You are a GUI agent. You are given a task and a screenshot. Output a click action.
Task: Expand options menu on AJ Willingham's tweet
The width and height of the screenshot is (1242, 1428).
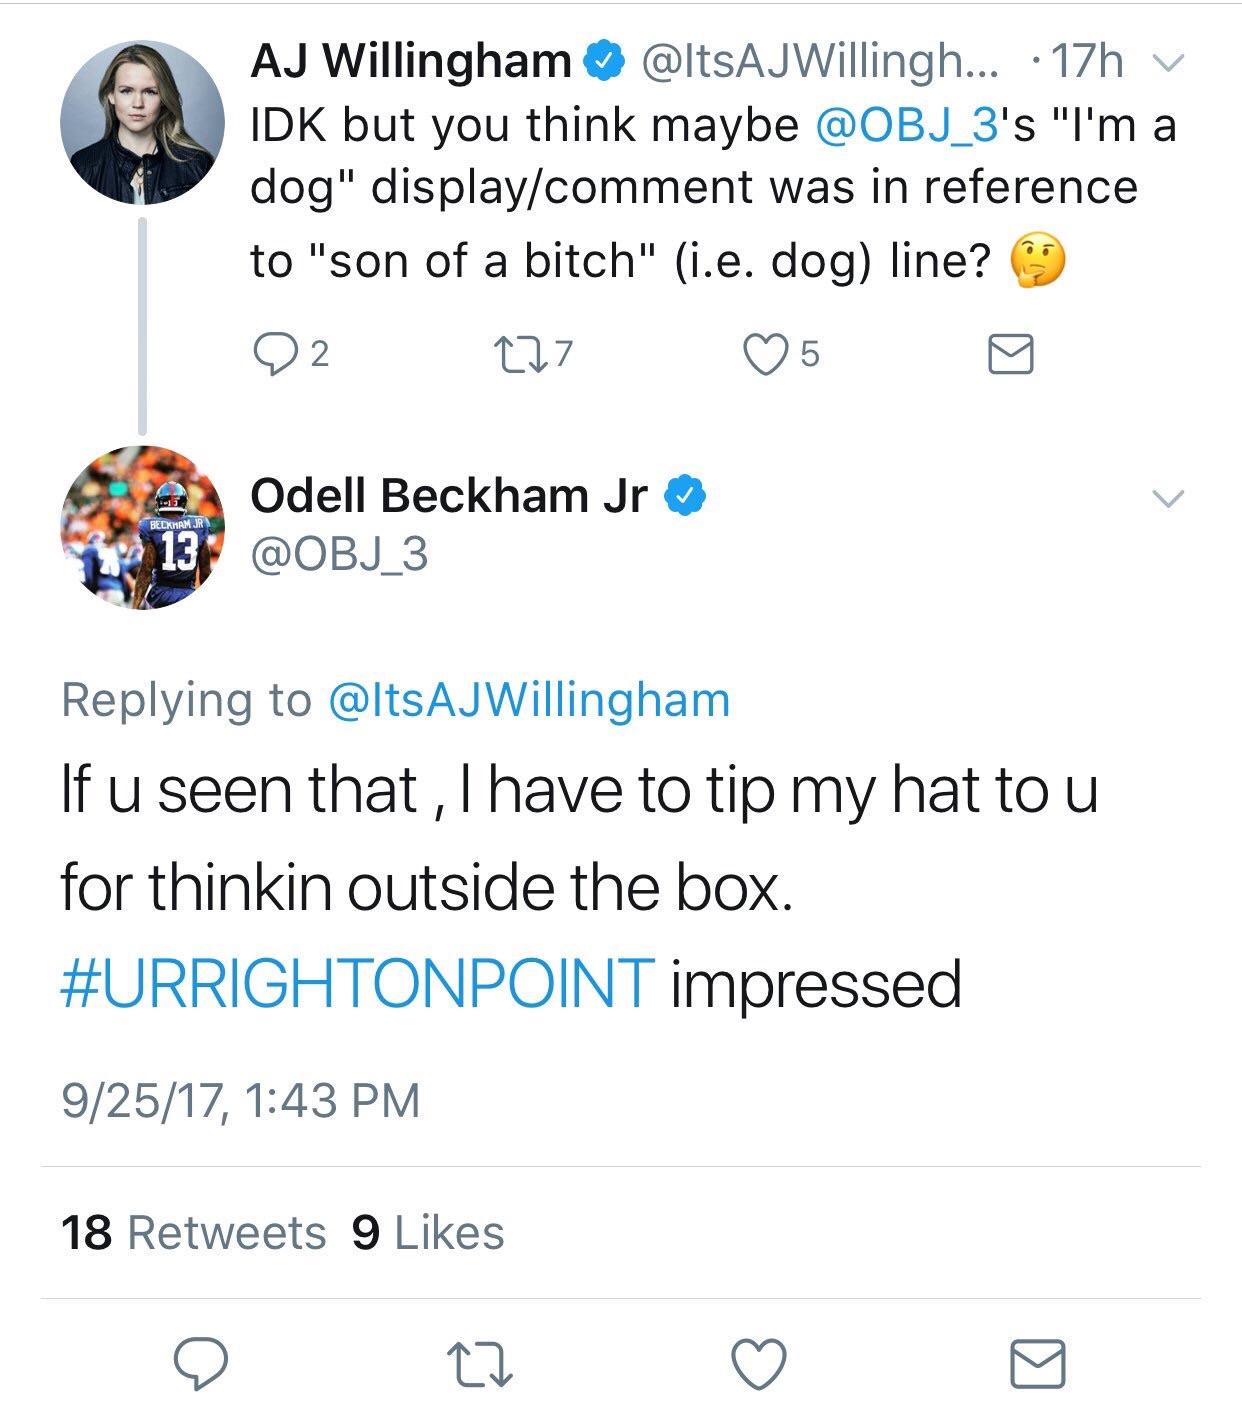[x=1168, y=62]
